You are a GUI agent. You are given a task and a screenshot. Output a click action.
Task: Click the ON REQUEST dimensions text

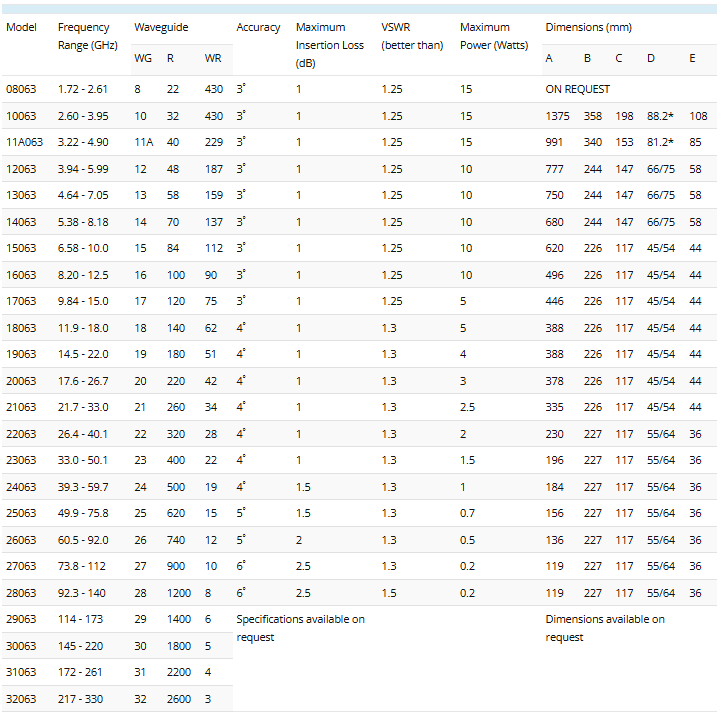pos(577,89)
